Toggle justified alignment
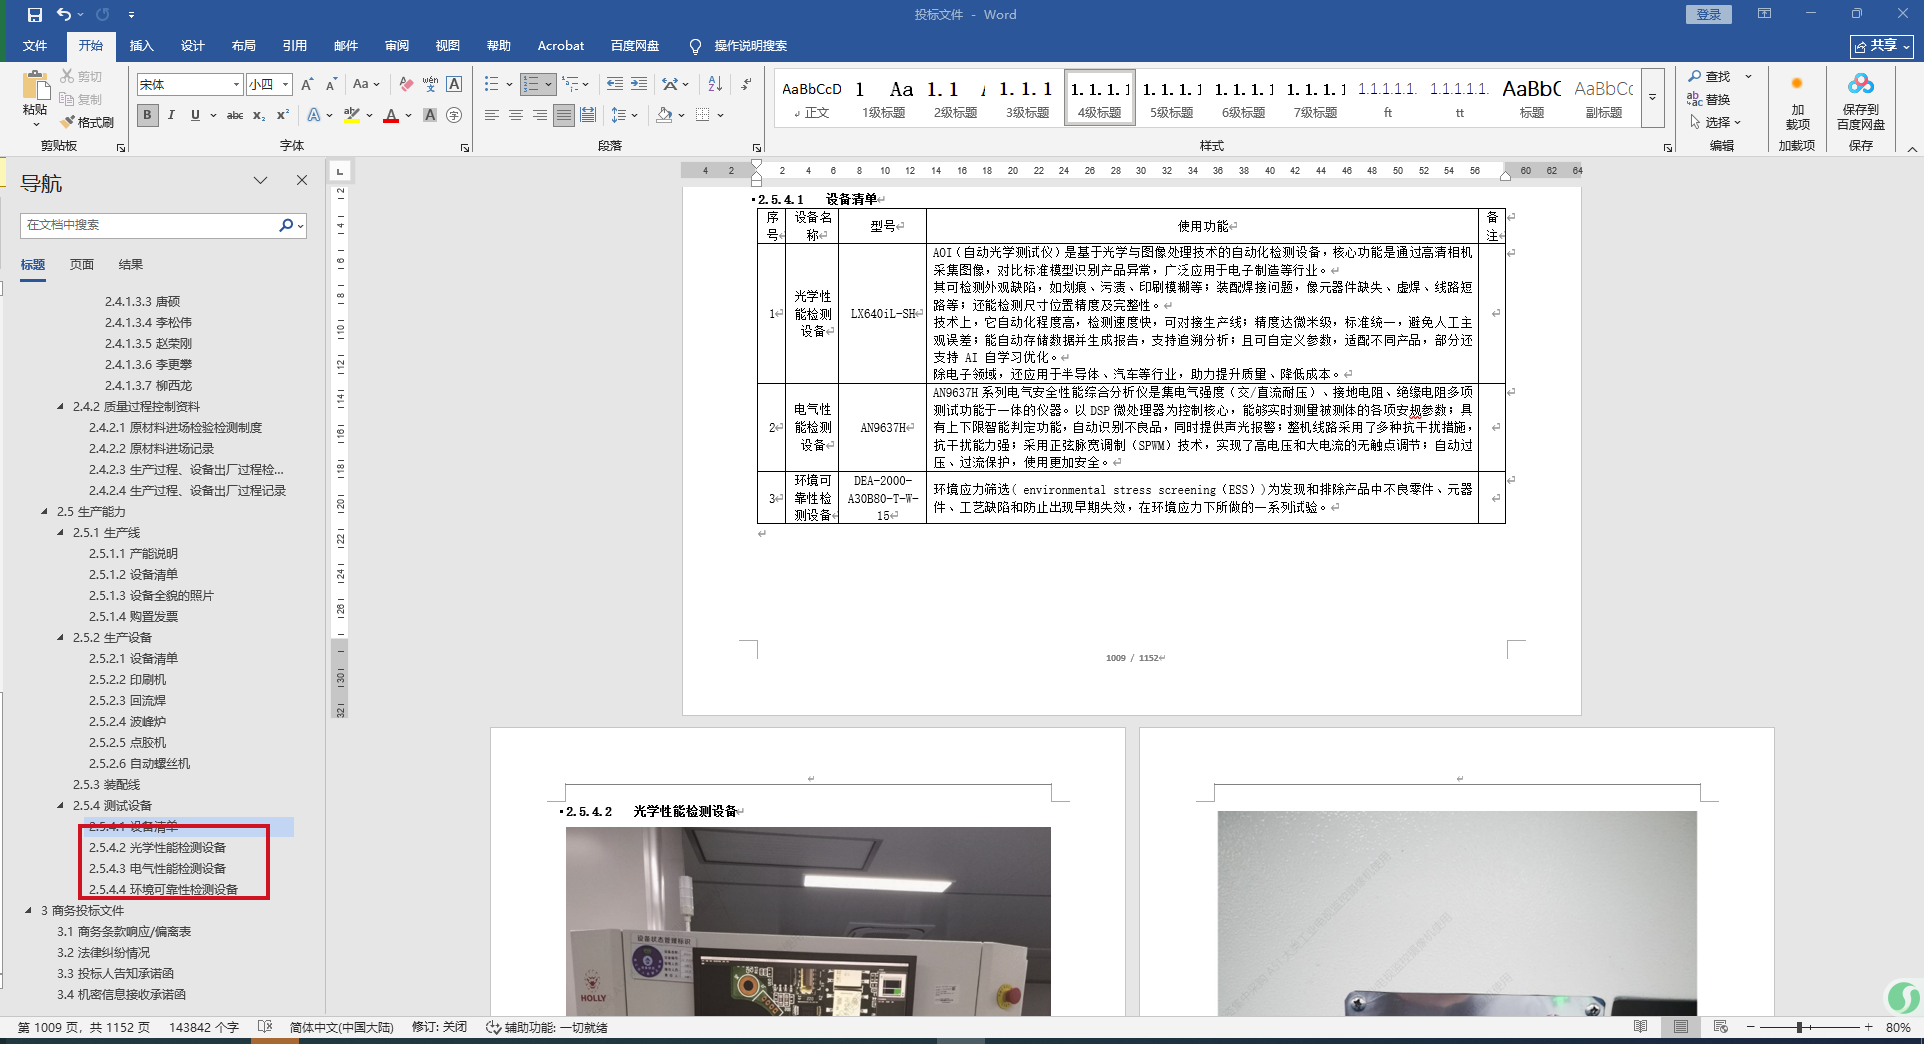 (x=564, y=115)
